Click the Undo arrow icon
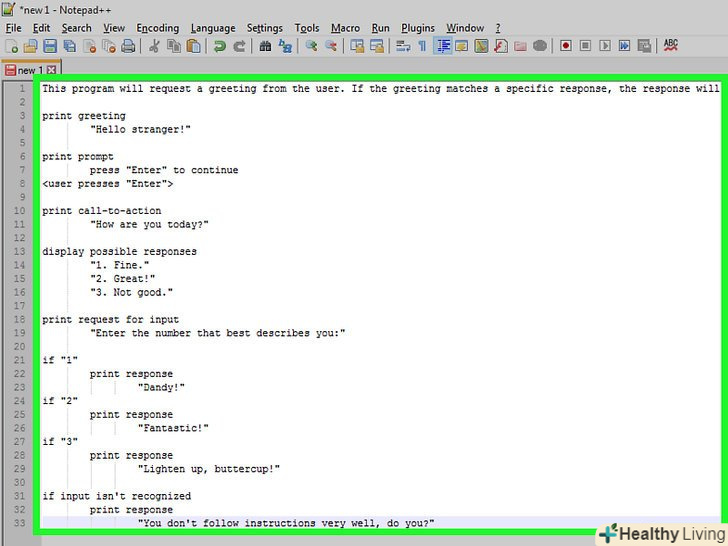Viewport: 728px width, 546px height. coord(220,46)
